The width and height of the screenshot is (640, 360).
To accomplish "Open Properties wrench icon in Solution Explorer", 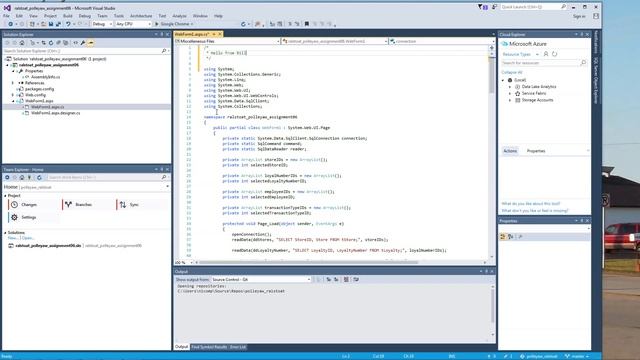I will pyautogui.click(x=83, y=42).
